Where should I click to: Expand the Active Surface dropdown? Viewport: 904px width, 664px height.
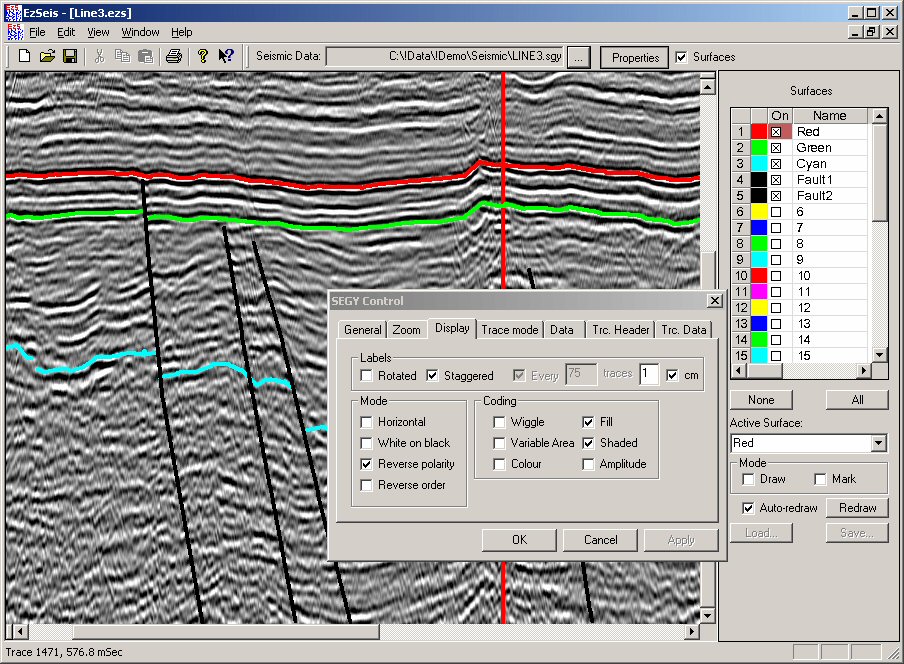click(x=878, y=443)
